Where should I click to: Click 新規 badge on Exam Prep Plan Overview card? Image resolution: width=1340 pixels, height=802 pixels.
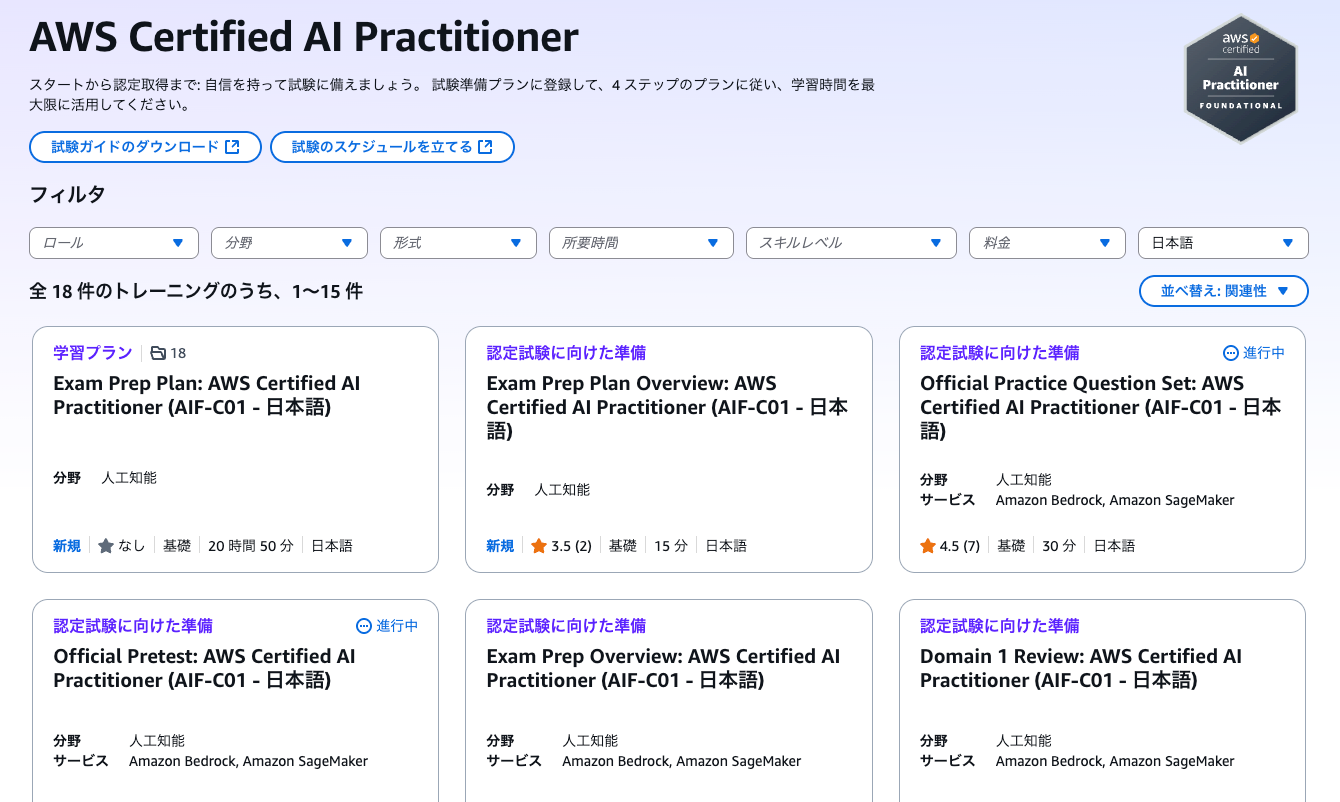pyautogui.click(x=500, y=546)
